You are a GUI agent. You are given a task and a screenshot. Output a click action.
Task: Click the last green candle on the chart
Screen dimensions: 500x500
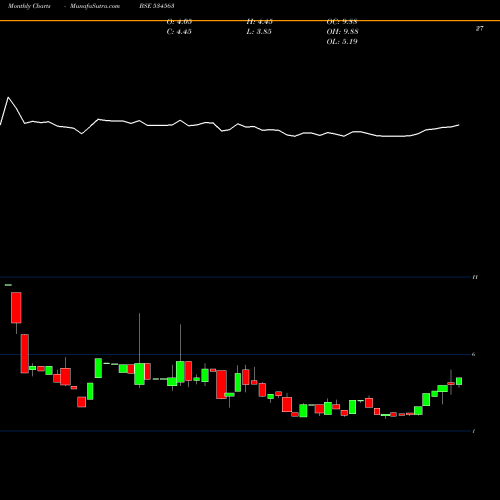click(x=459, y=381)
